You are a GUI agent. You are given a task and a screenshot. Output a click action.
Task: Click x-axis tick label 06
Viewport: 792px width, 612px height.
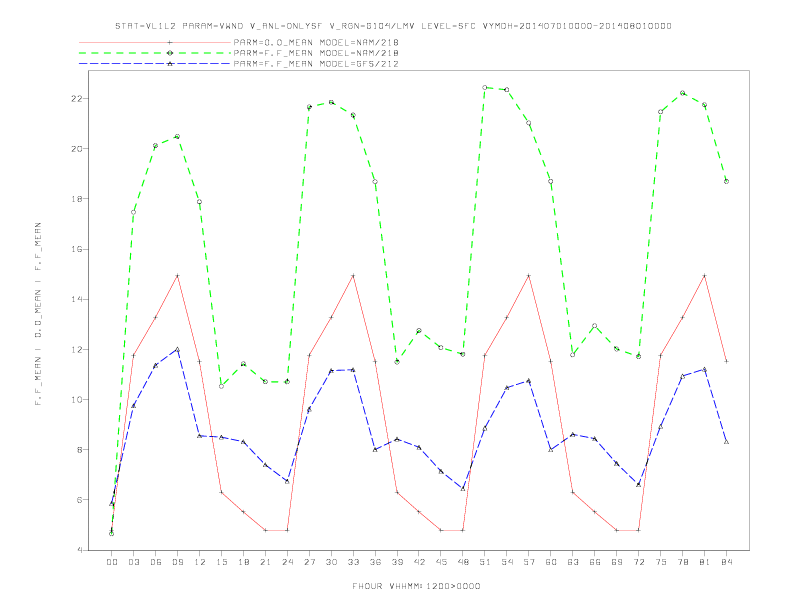pyautogui.click(x=156, y=562)
